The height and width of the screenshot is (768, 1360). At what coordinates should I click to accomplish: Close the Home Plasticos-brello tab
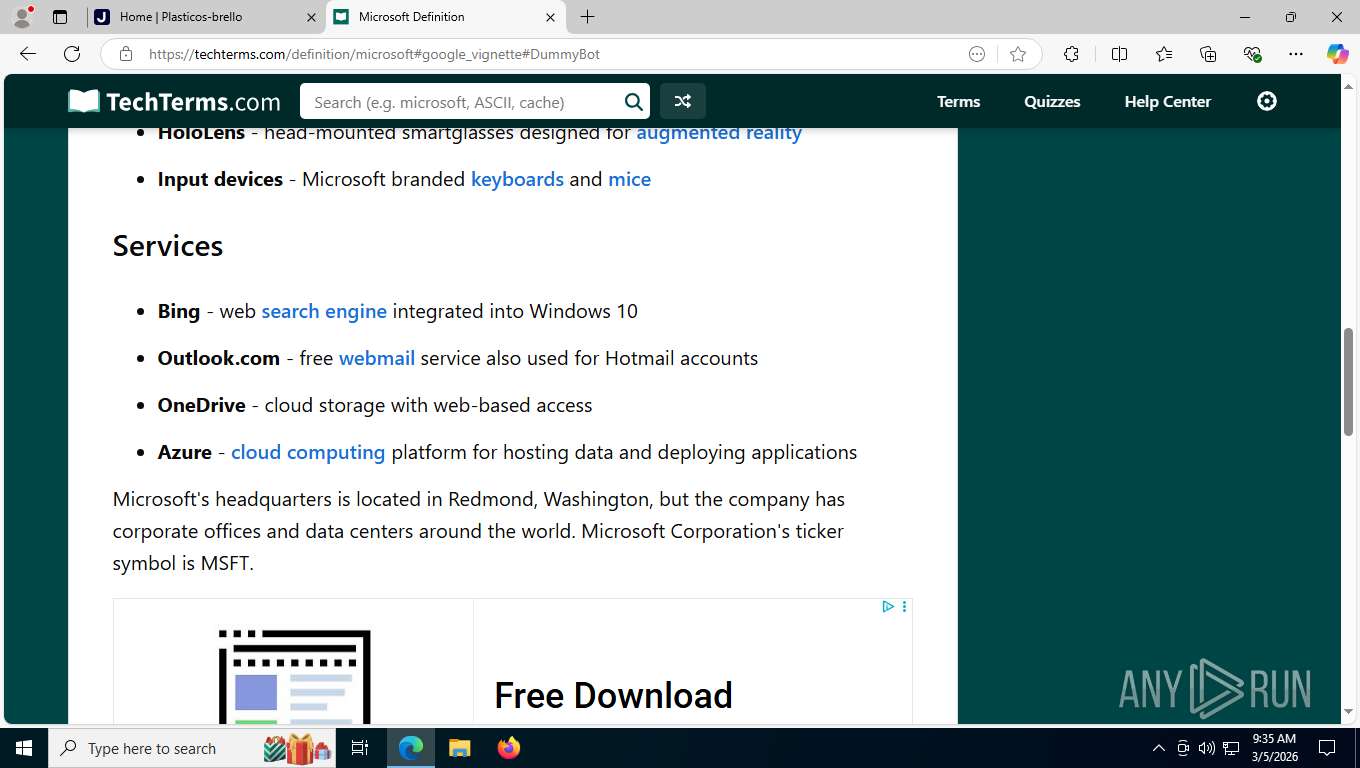click(x=311, y=17)
